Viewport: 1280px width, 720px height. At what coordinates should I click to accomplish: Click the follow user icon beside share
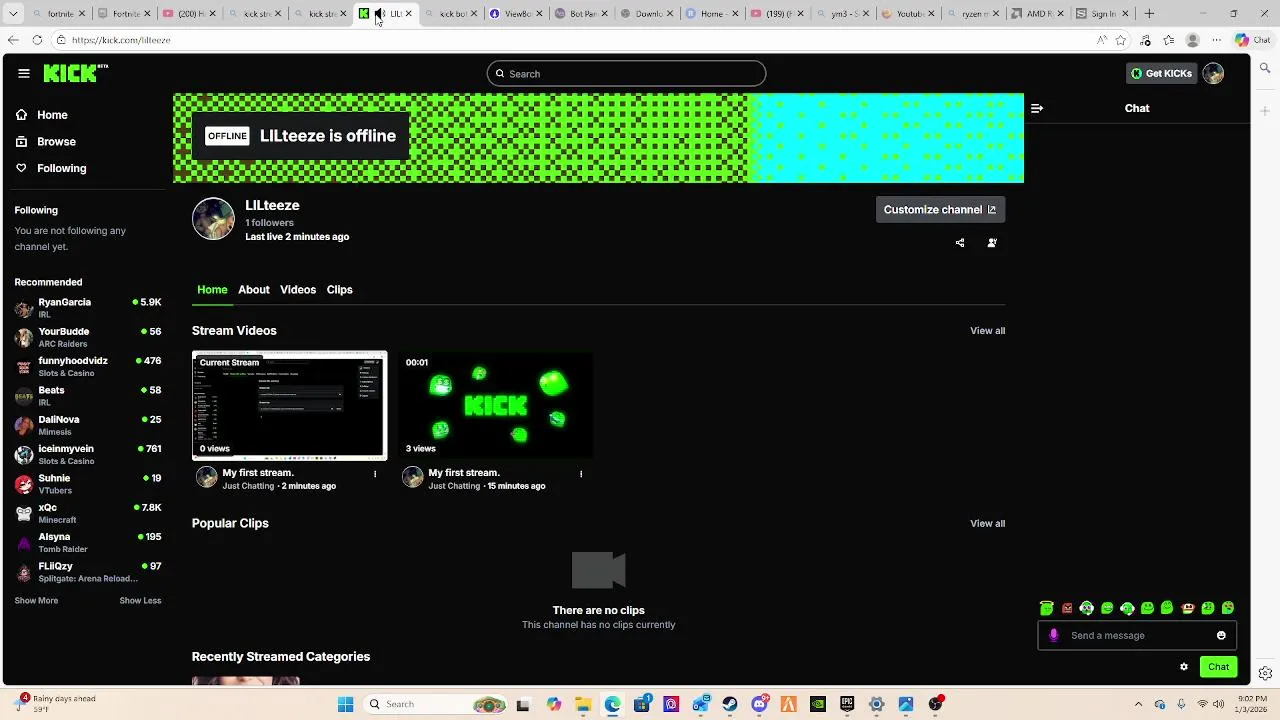click(x=992, y=243)
